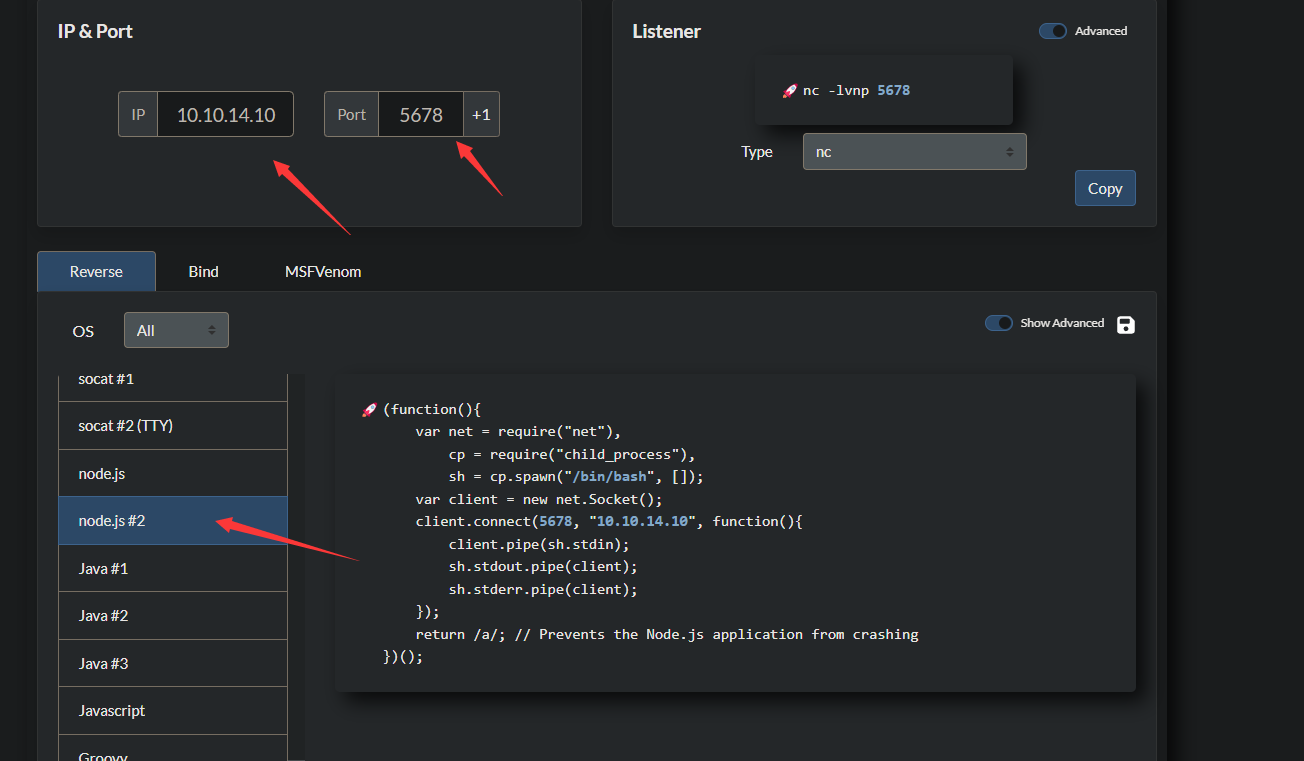Select the Javascript payload entry
The height and width of the screenshot is (761, 1304).
173,710
